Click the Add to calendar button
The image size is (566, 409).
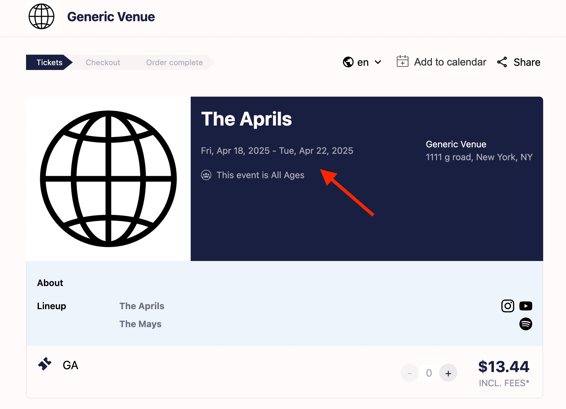[x=441, y=62]
